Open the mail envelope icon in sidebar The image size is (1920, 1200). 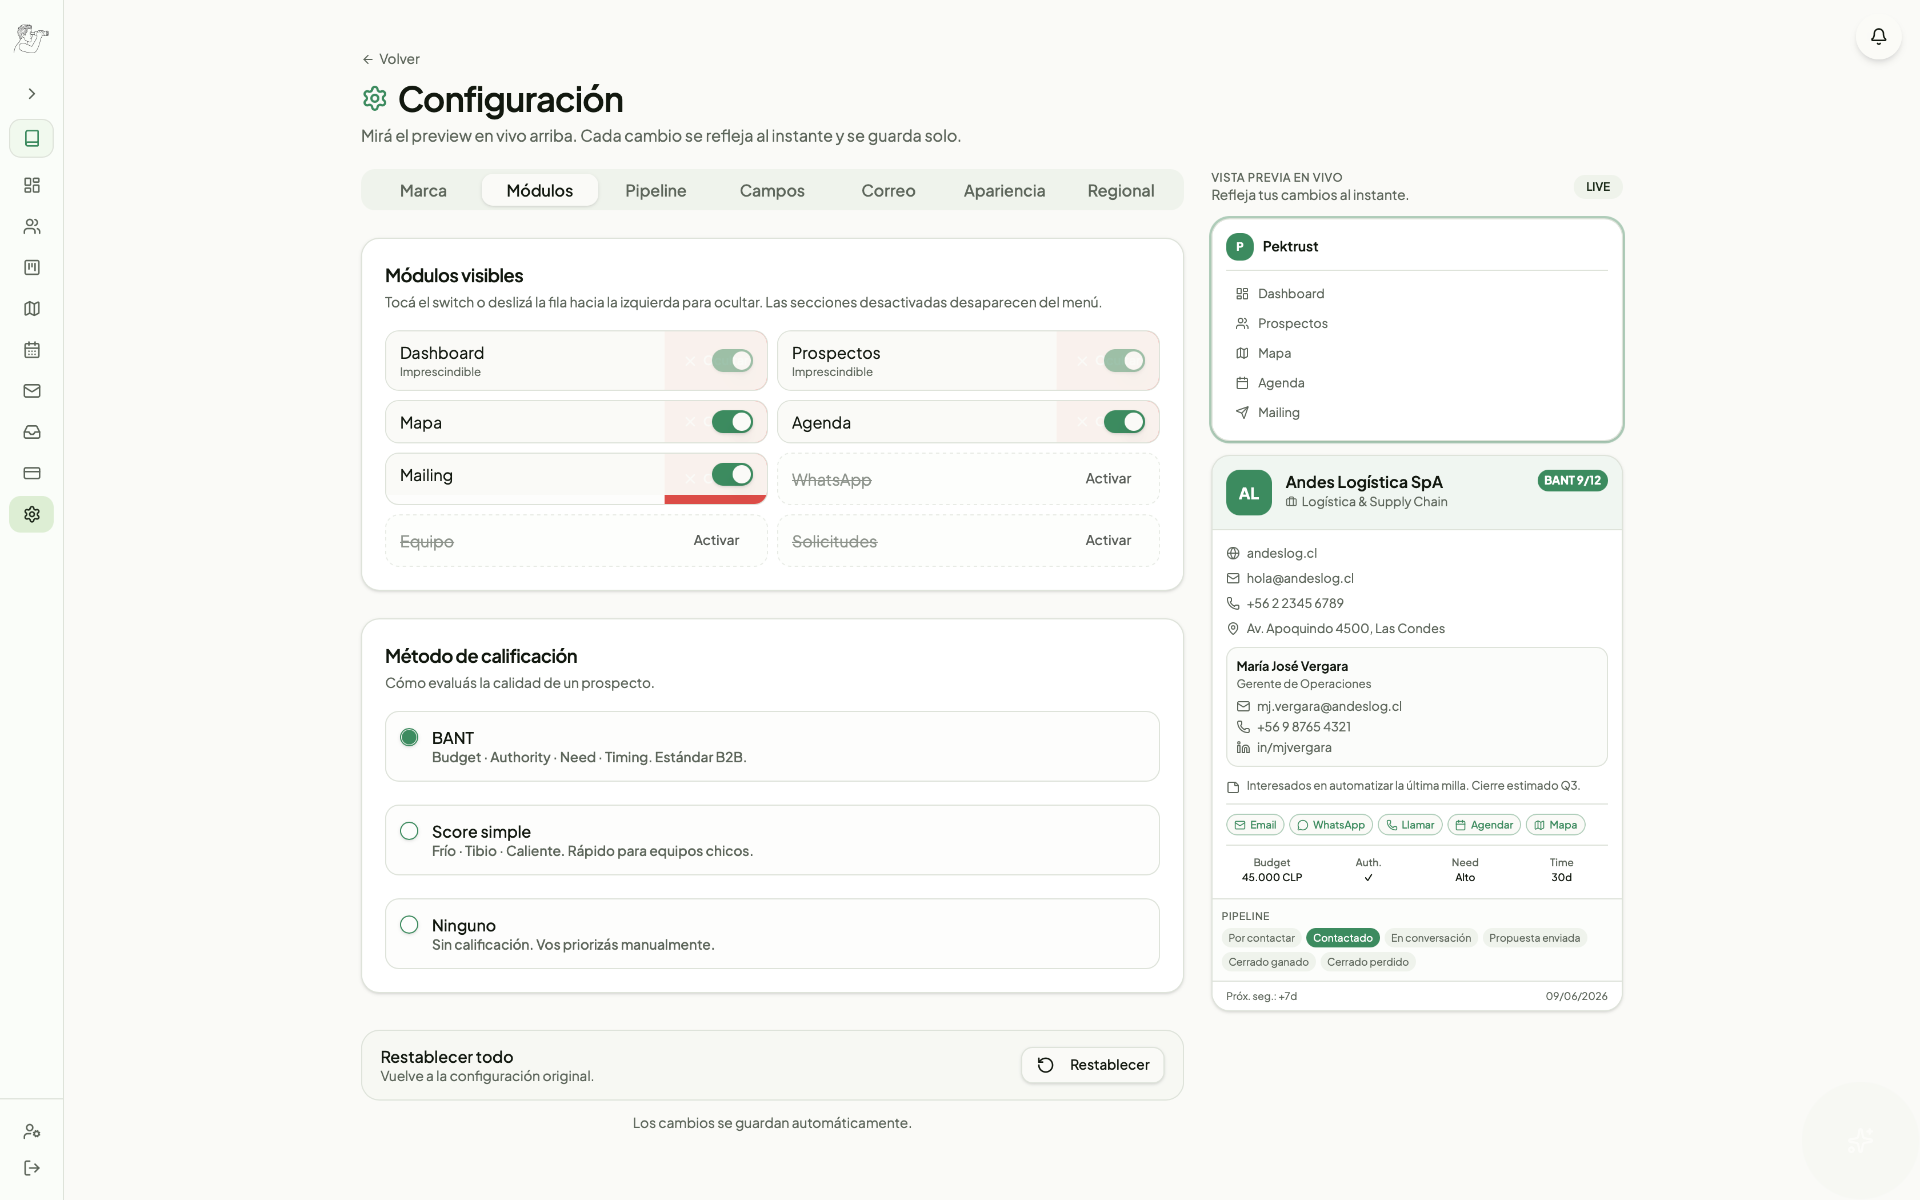[32, 391]
